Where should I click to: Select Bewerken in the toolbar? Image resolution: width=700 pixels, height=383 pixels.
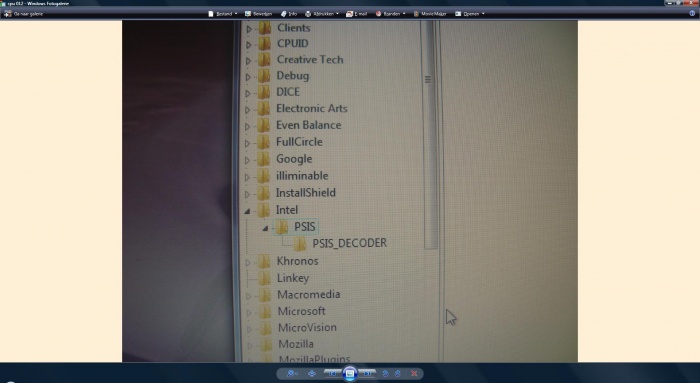tap(258, 14)
